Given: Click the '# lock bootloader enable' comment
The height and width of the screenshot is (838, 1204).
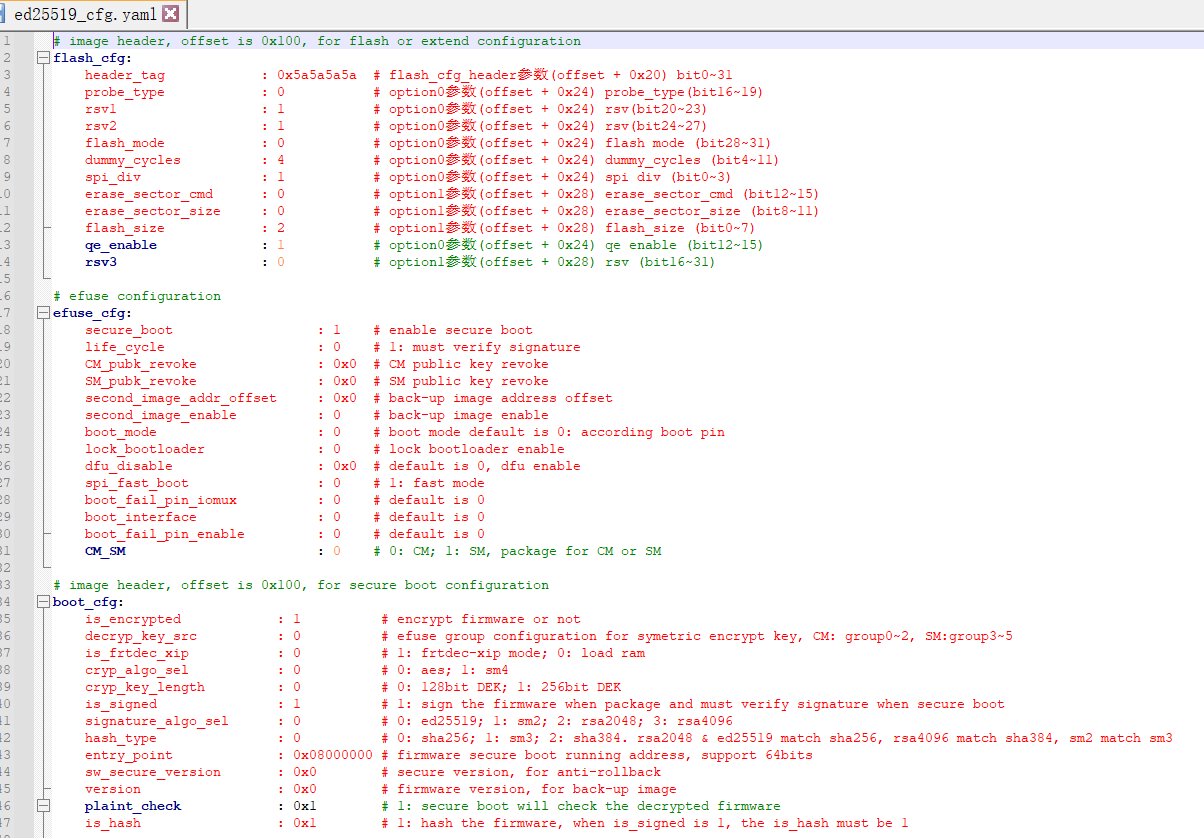Looking at the screenshot, I should [x=469, y=449].
